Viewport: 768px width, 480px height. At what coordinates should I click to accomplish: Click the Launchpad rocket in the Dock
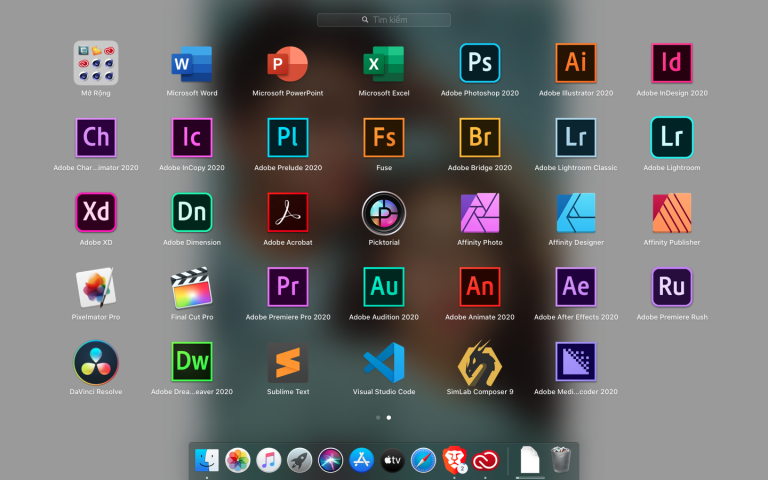pos(299,460)
